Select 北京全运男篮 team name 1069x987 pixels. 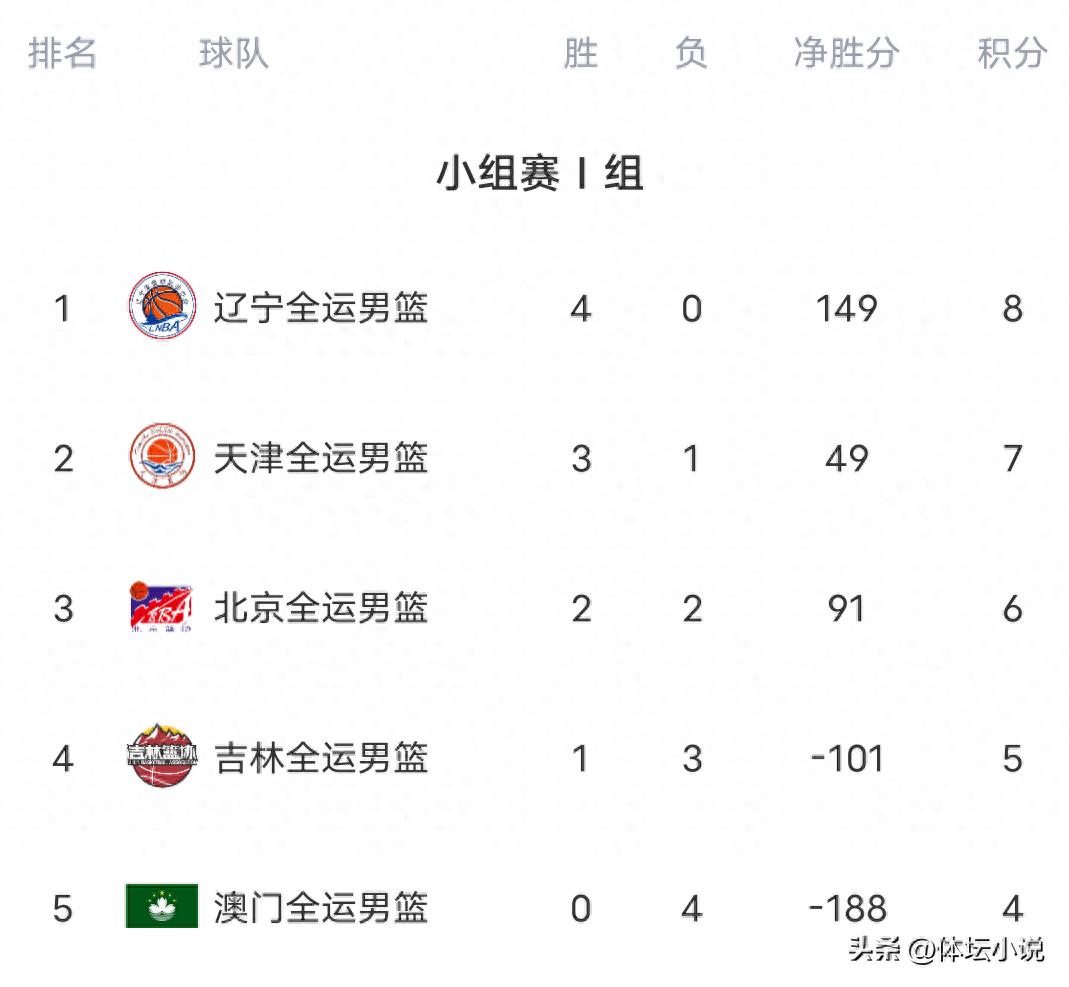coord(321,608)
